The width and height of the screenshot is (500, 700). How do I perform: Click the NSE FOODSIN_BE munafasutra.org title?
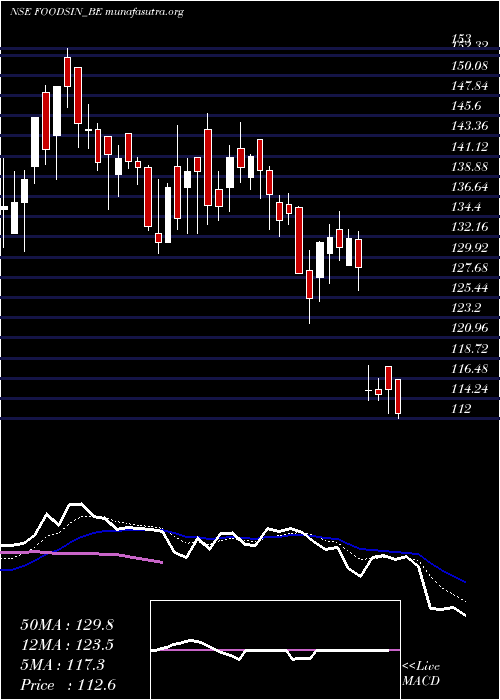point(97,12)
